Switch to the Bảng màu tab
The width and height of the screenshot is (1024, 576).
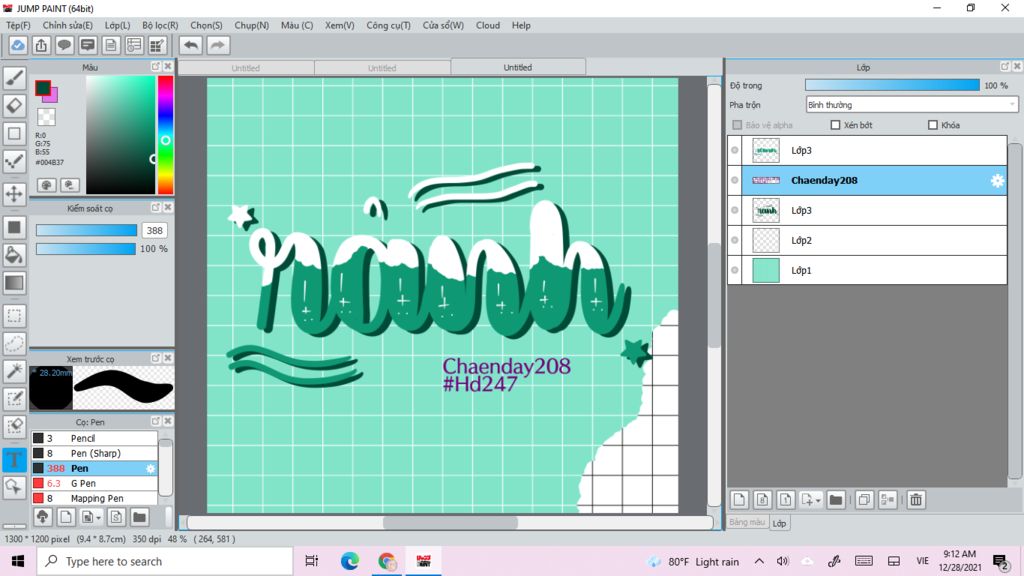pos(747,522)
